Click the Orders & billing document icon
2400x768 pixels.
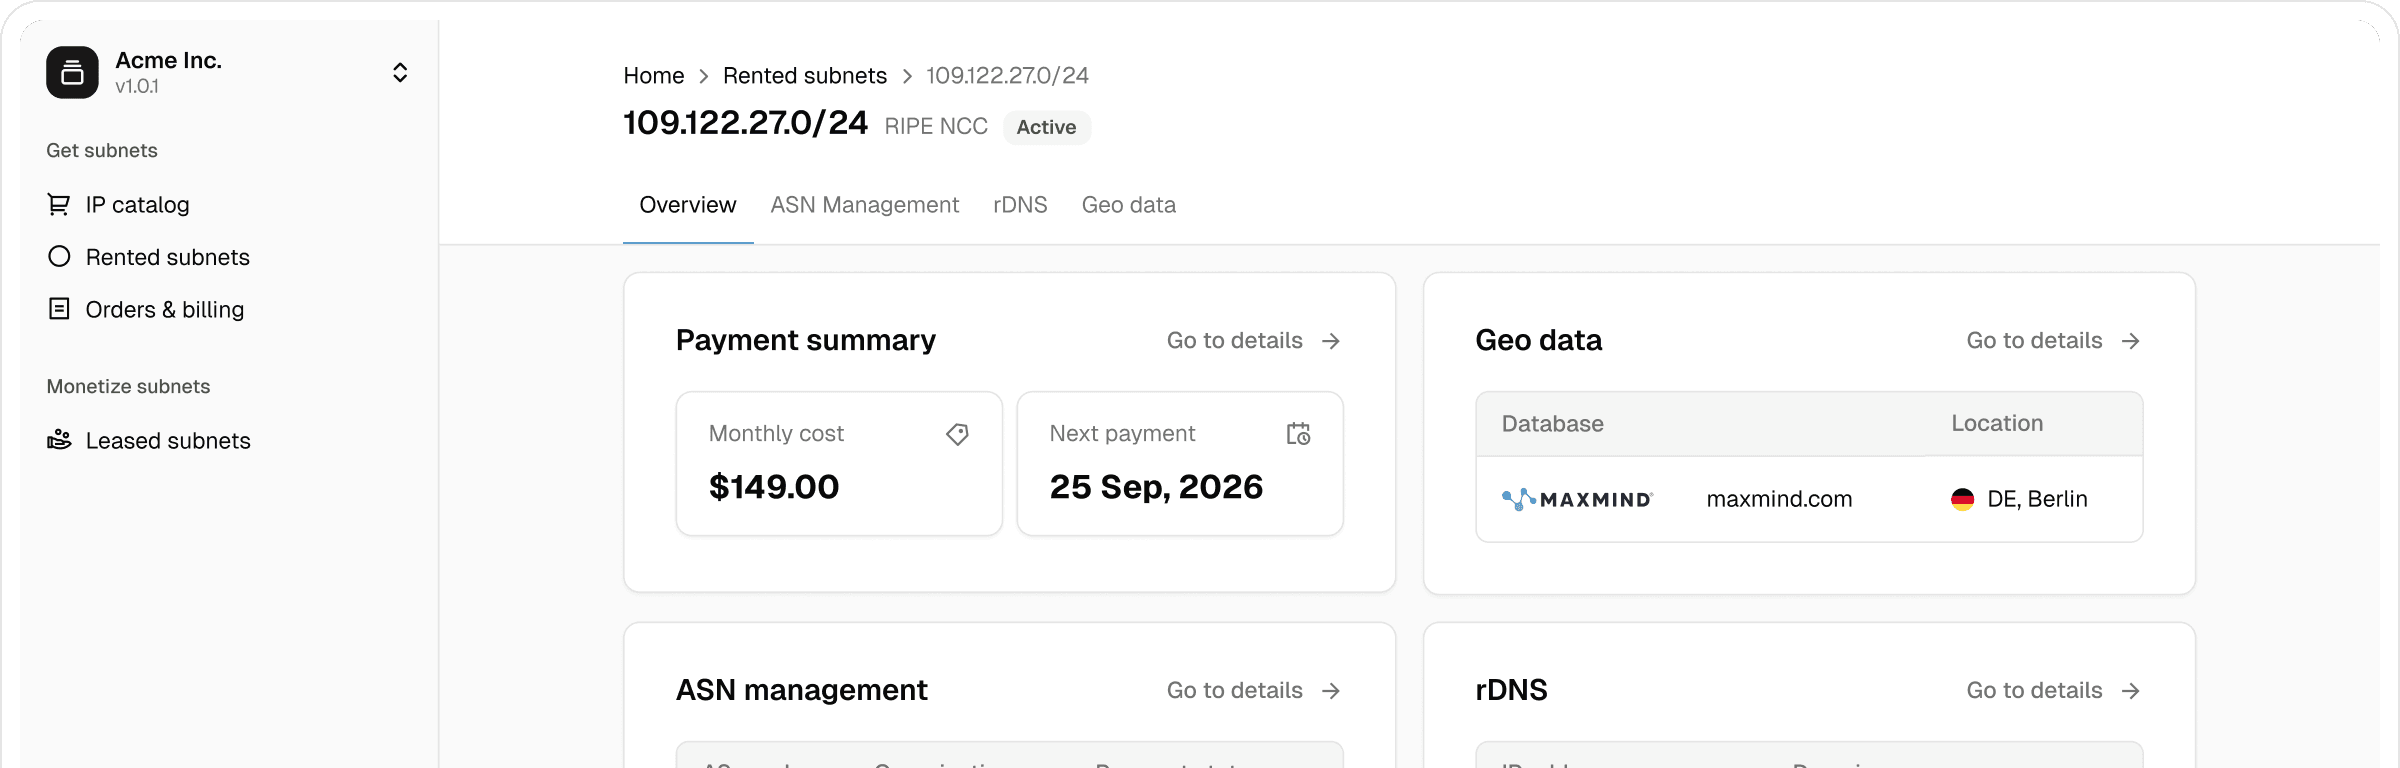coord(59,309)
